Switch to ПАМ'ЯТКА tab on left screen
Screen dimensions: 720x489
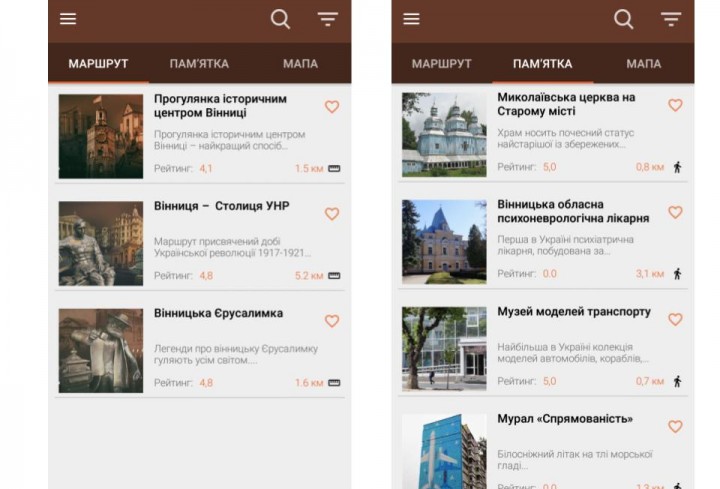(x=199, y=64)
